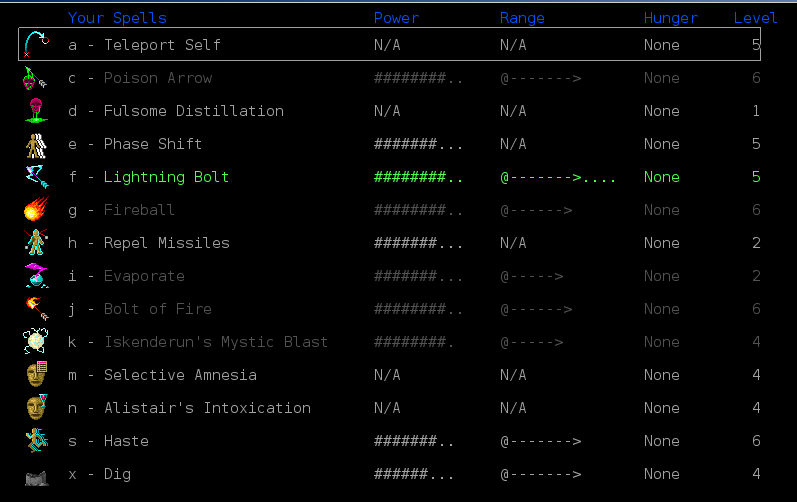This screenshot has height=502, width=797.
Task: Click the Fireball spell icon
Action: (x=36, y=210)
